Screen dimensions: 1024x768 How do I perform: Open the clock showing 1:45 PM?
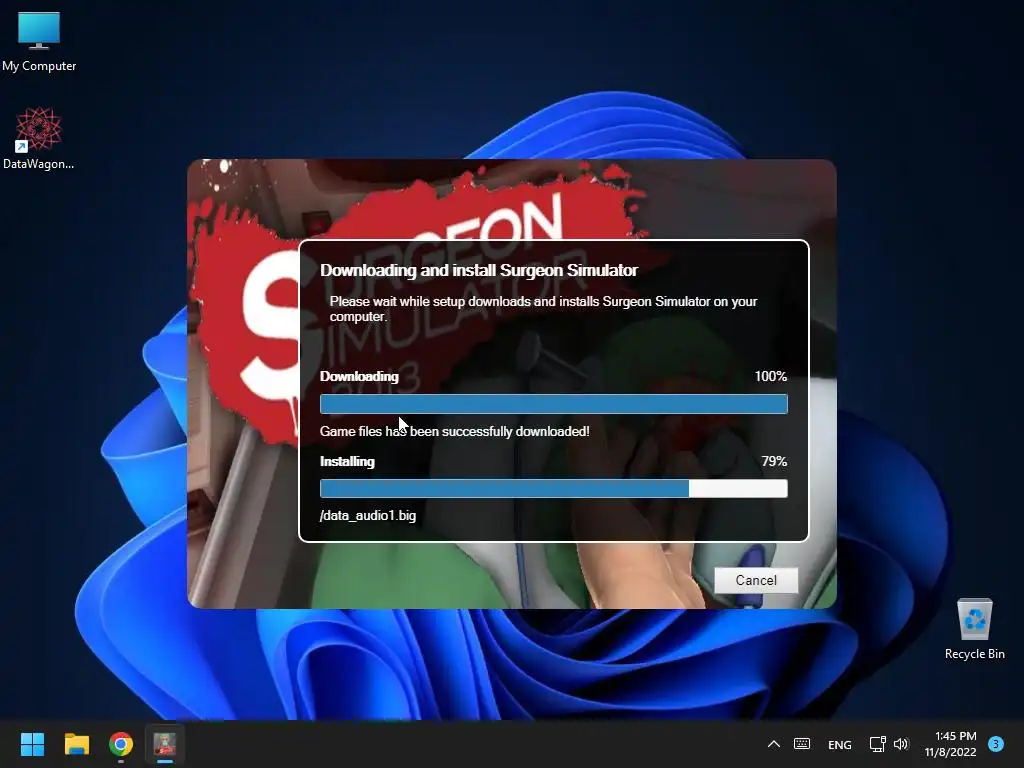click(x=950, y=744)
